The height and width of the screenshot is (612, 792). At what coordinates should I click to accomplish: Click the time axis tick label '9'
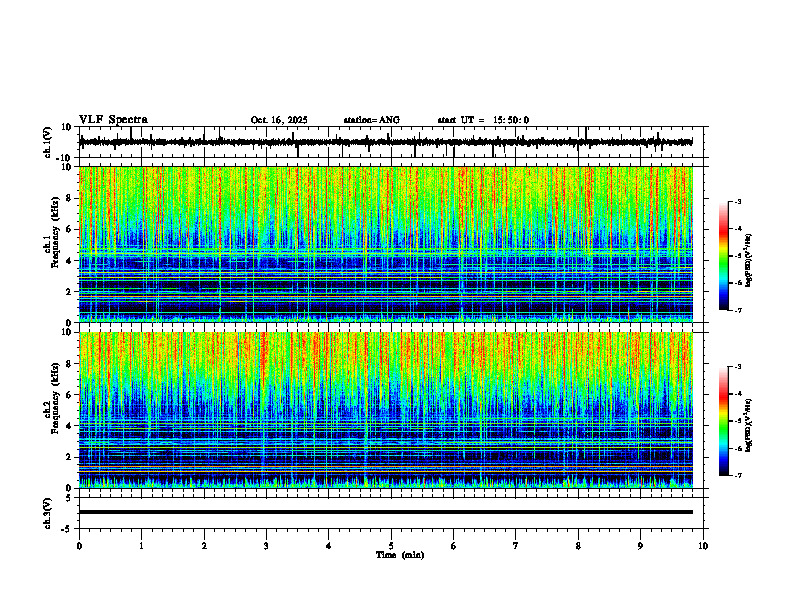coord(640,546)
